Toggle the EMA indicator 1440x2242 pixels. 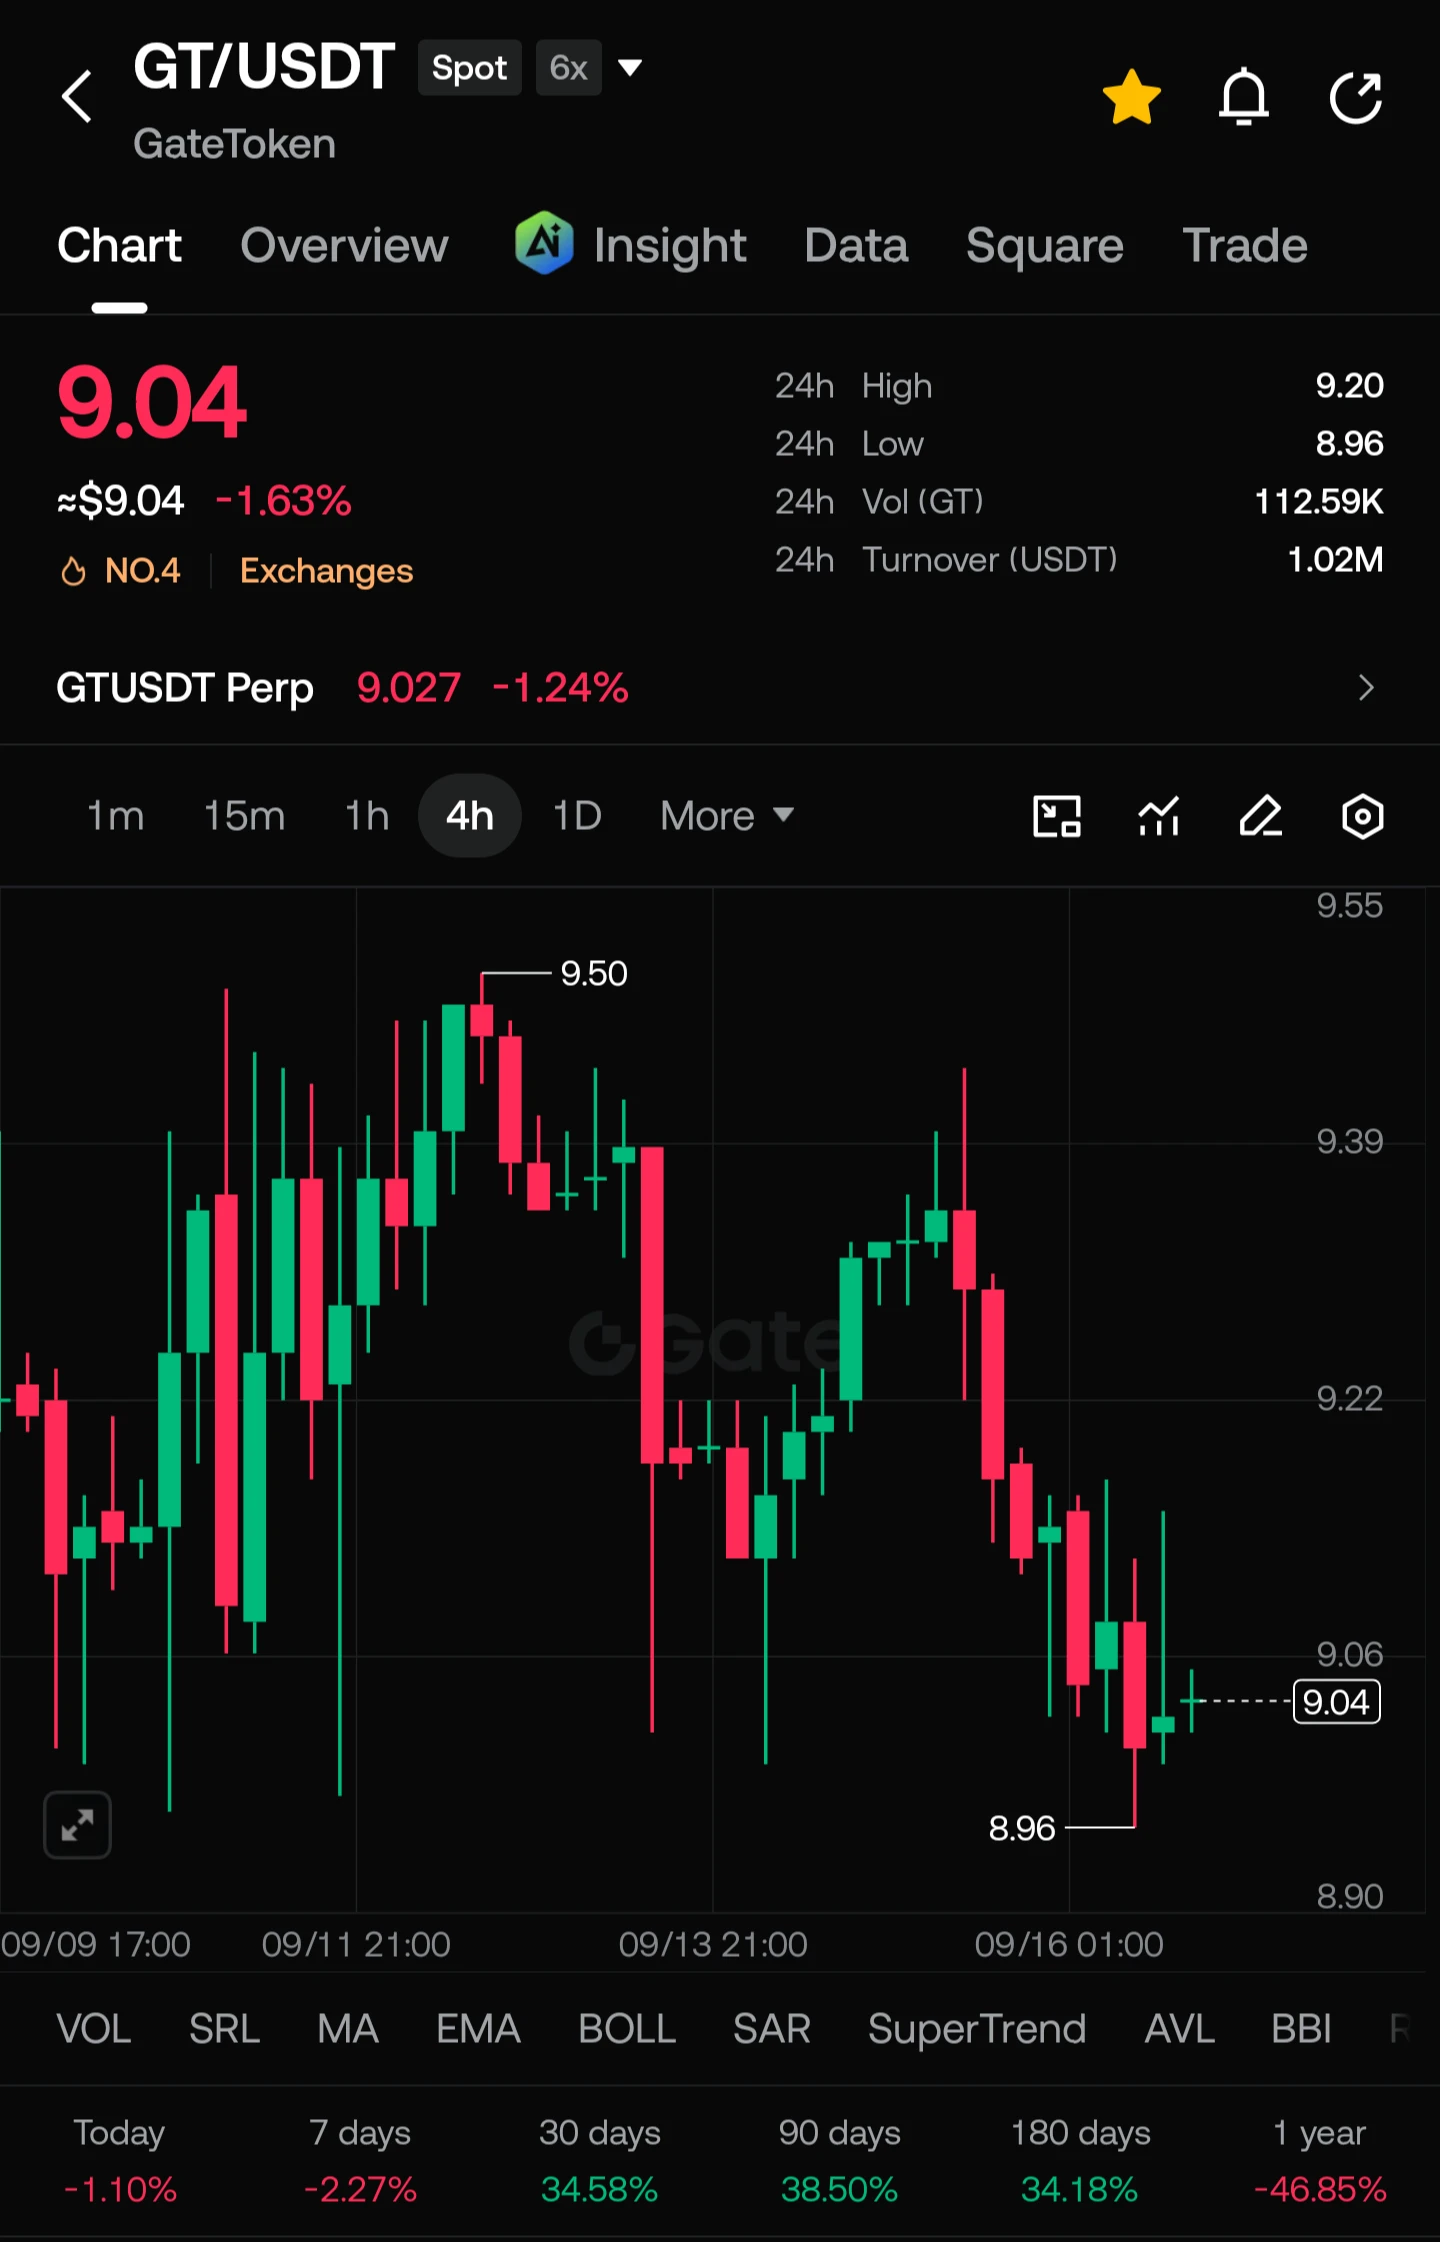click(478, 2029)
